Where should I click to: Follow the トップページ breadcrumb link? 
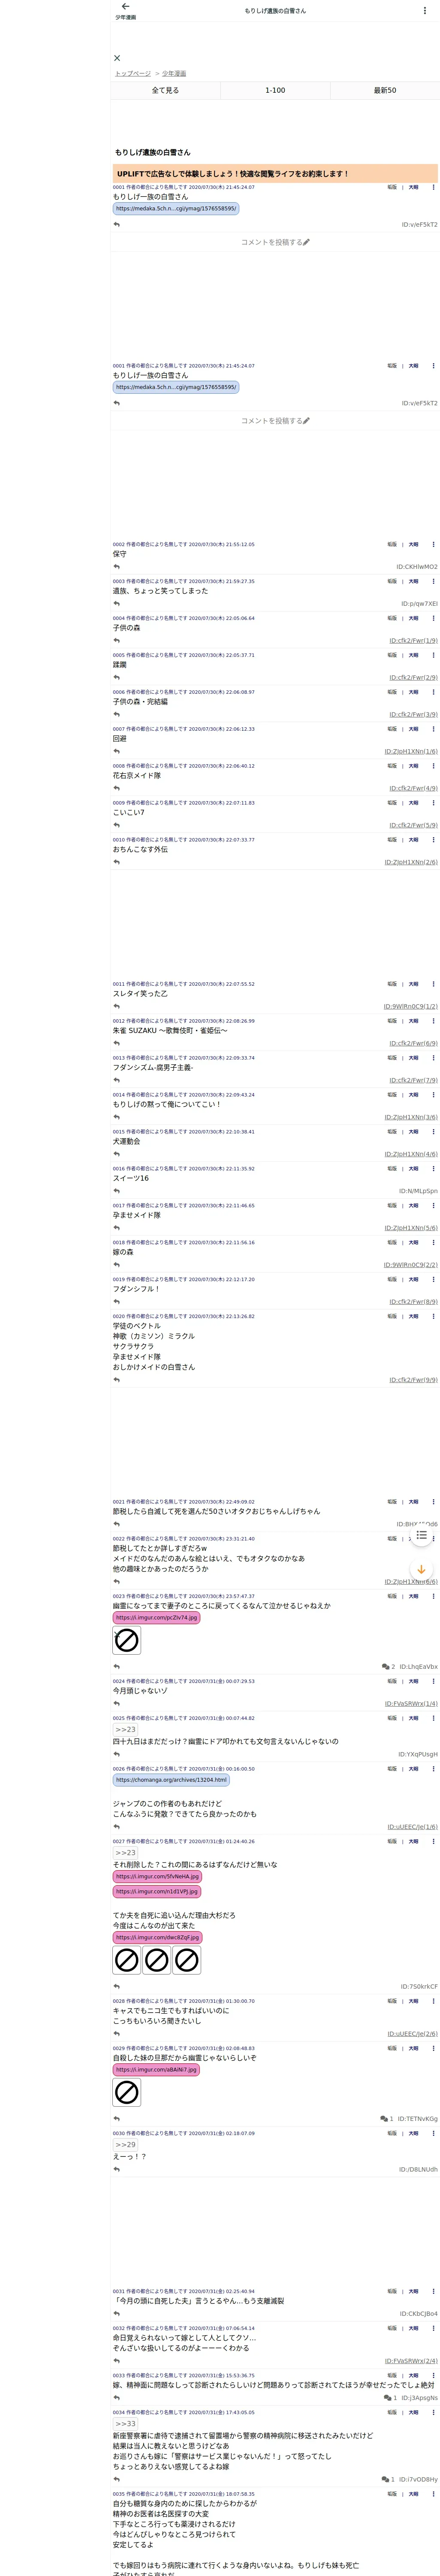(x=132, y=74)
